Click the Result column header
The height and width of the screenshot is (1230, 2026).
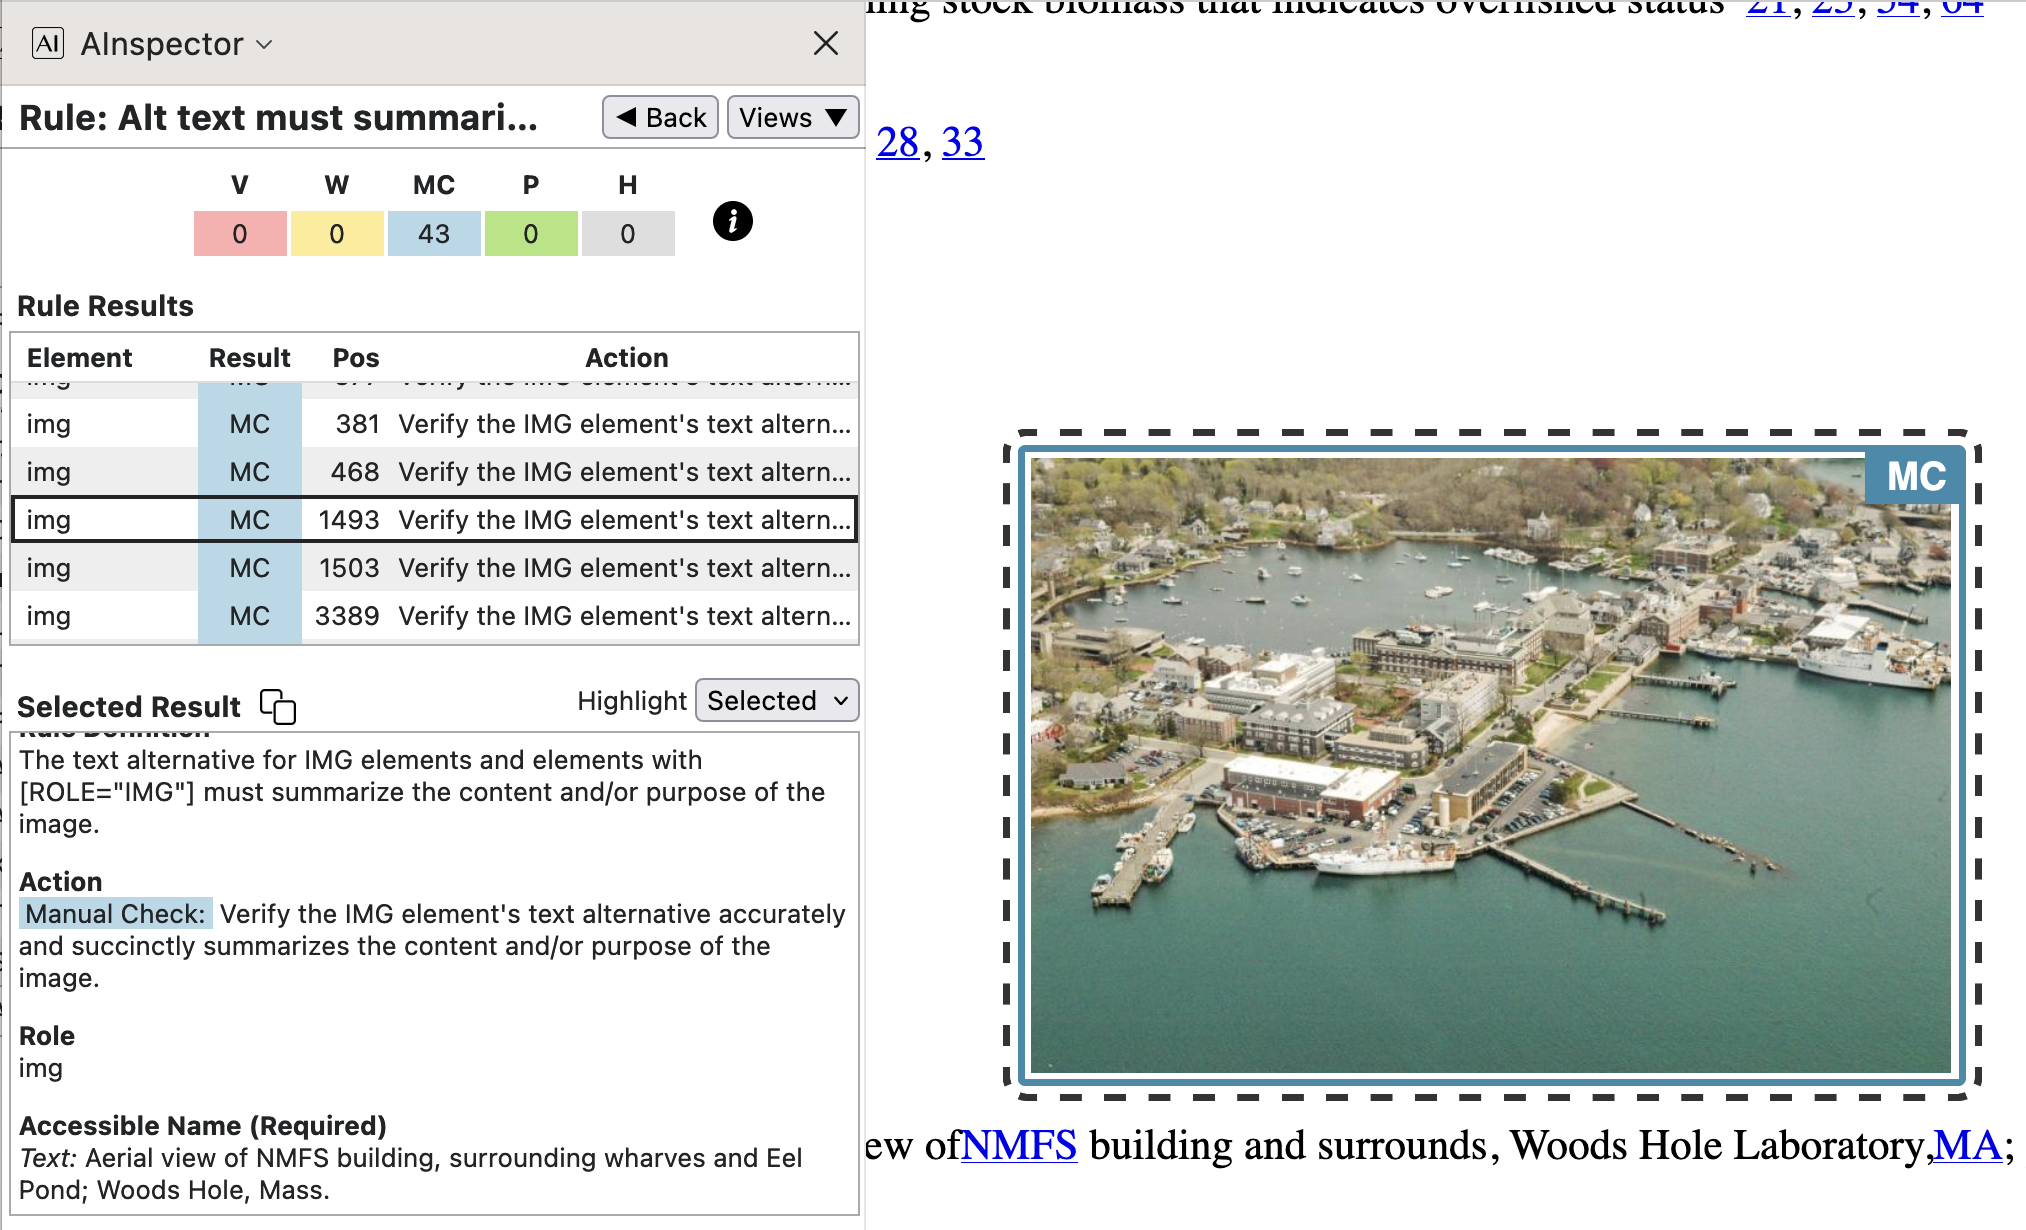[x=249, y=358]
